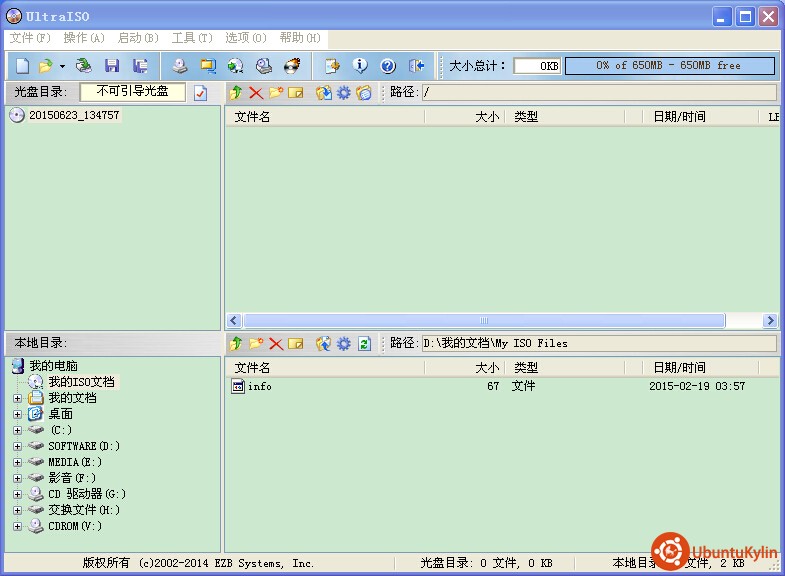Click the Exit door icon in toolbar
Image resolution: width=785 pixels, height=576 pixels.
click(416, 66)
